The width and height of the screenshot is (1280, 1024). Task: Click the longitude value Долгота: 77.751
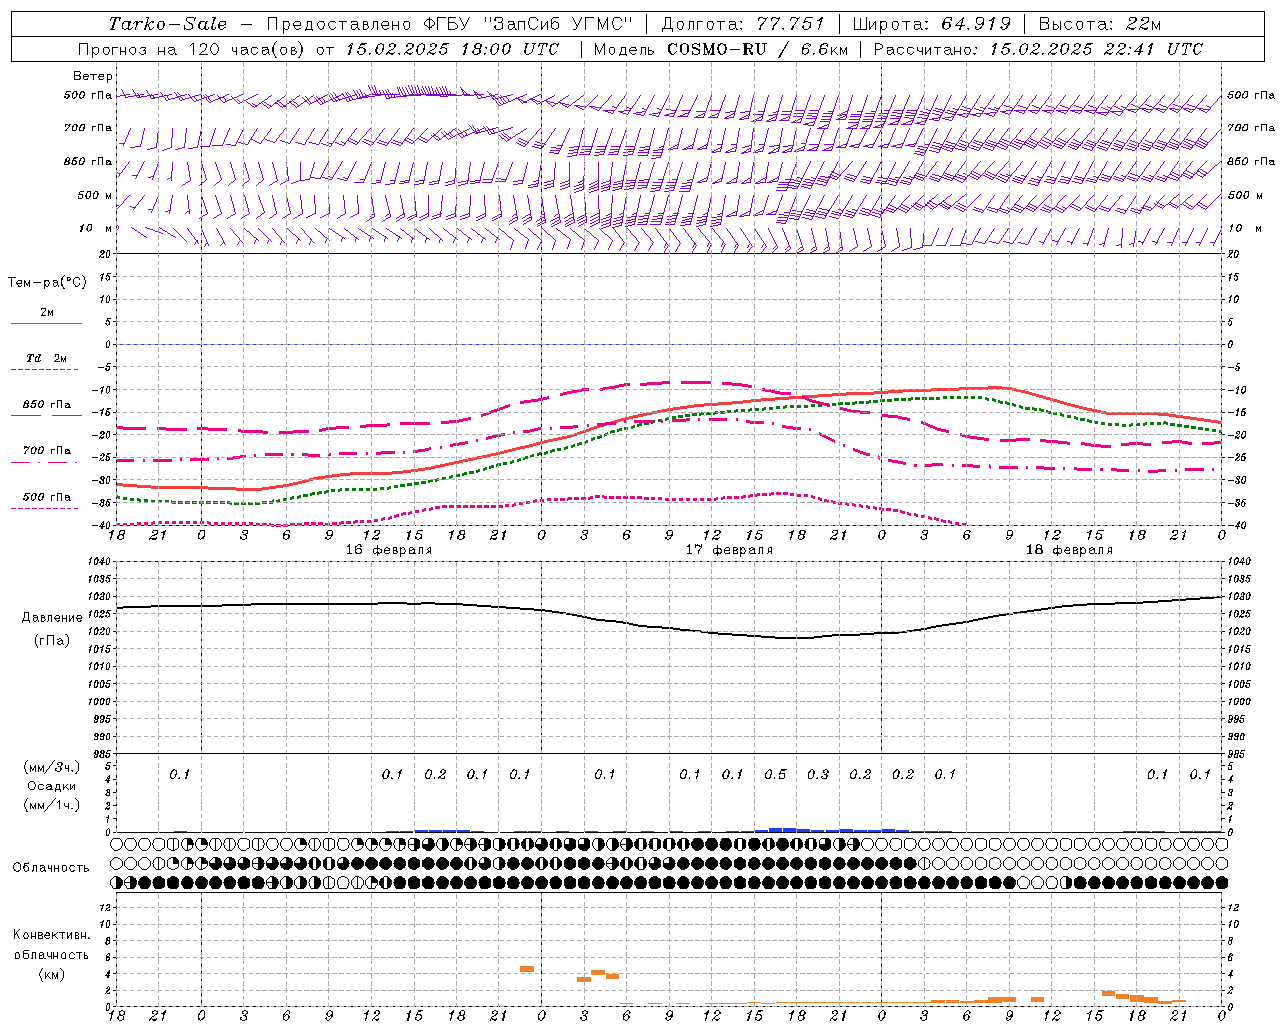tap(743, 24)
